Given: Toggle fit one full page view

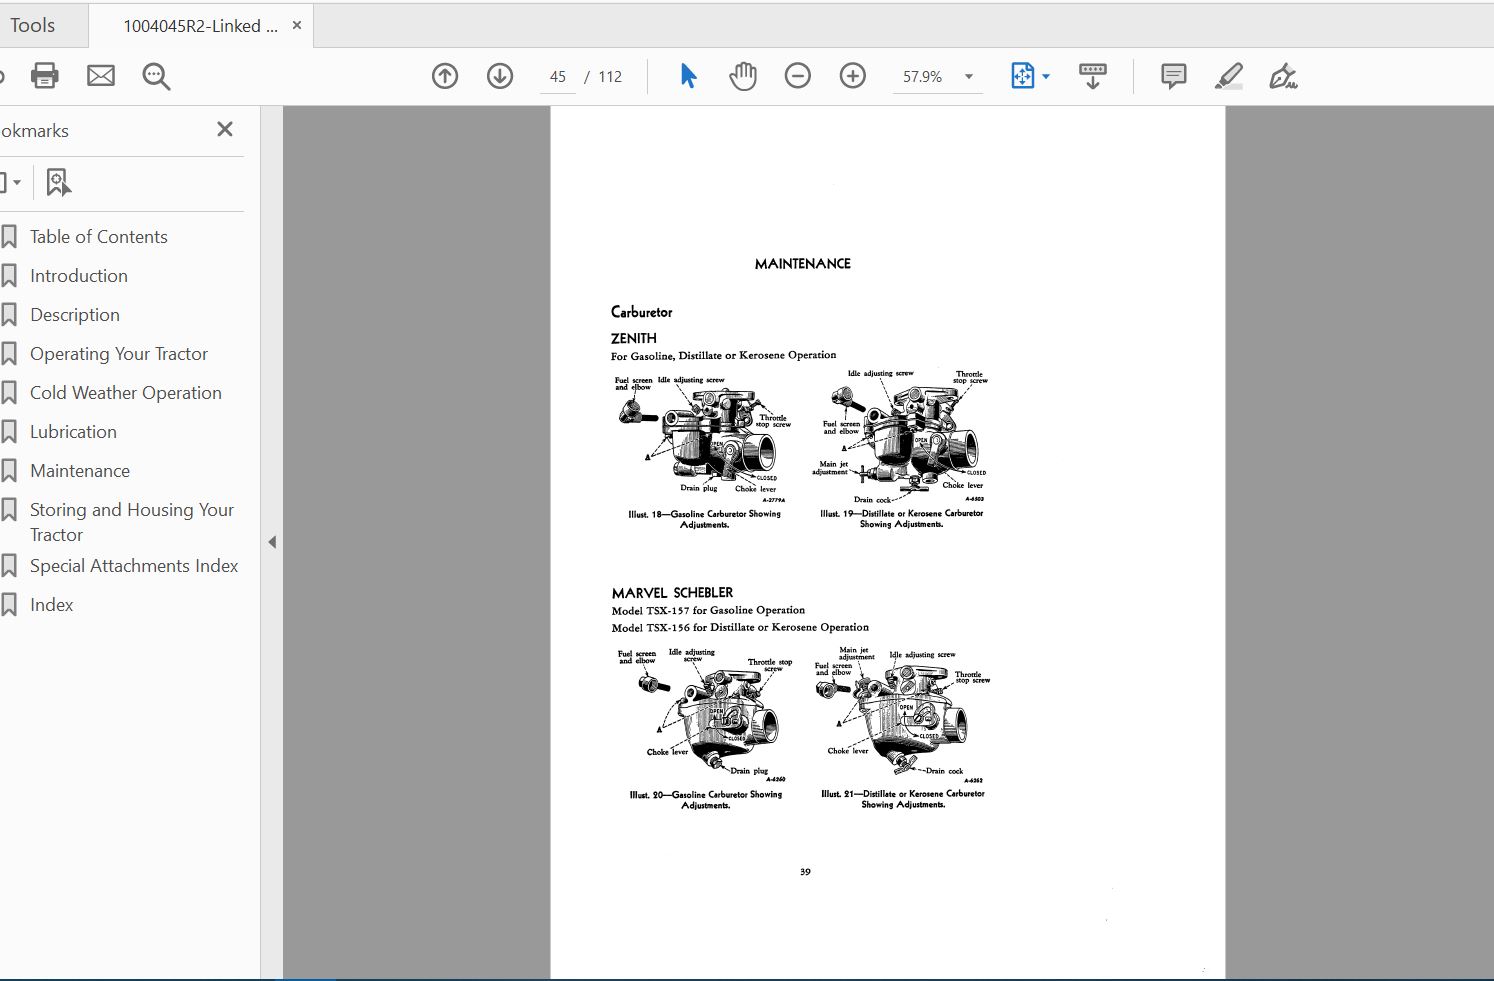Looking at the screenshot, I should tap(1022, 75).
